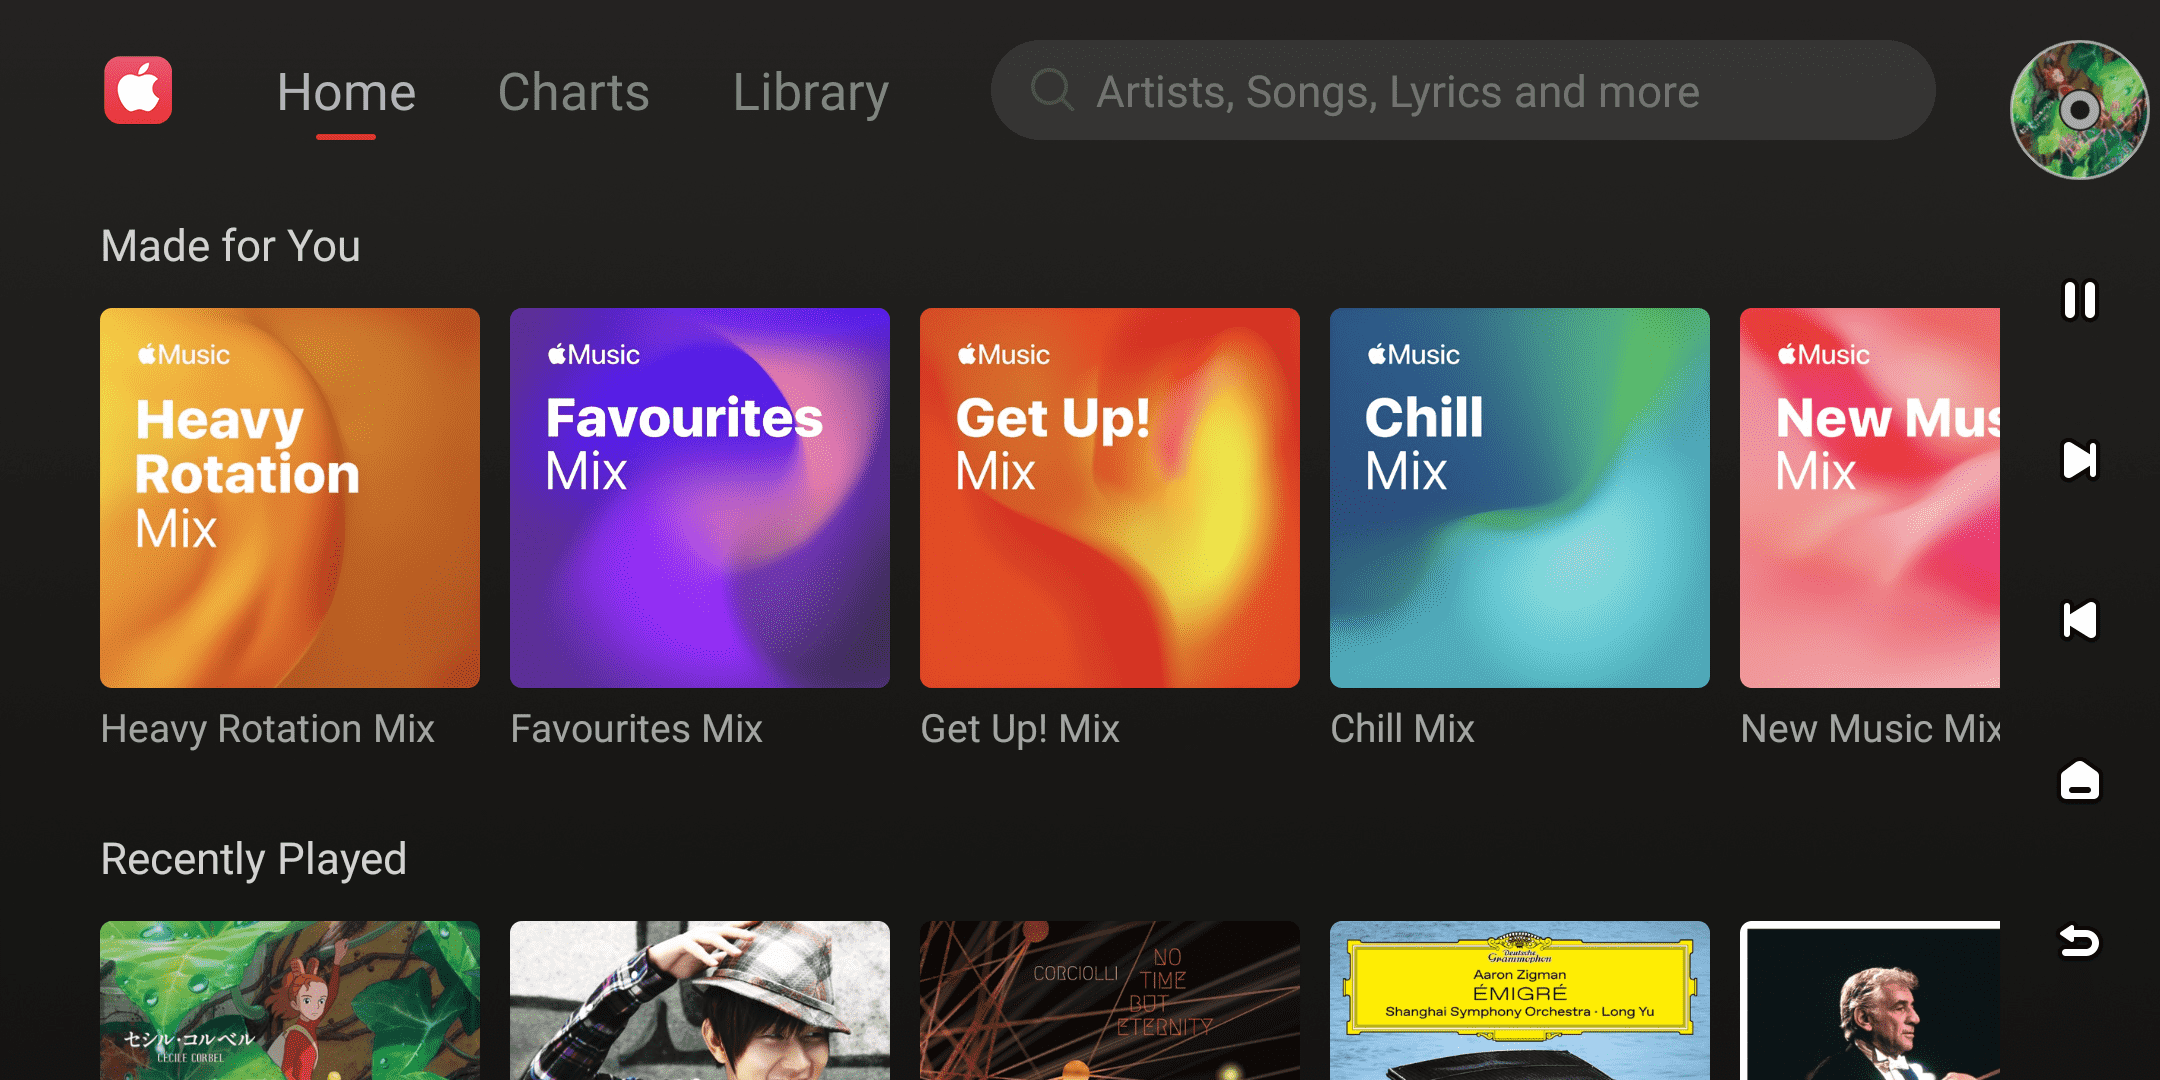Open the Cecile Corbel album in Recently Played
2160x1080 pixels.
coord(290,1000)
